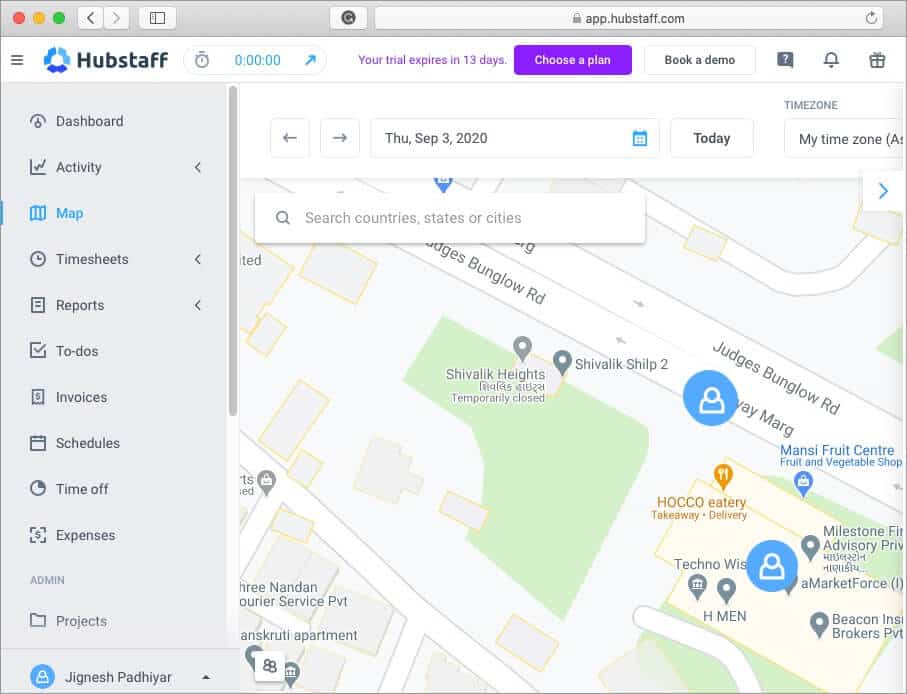Open the timezone dropdown
The height and width of the screenshot is (694, 907).
845,138
